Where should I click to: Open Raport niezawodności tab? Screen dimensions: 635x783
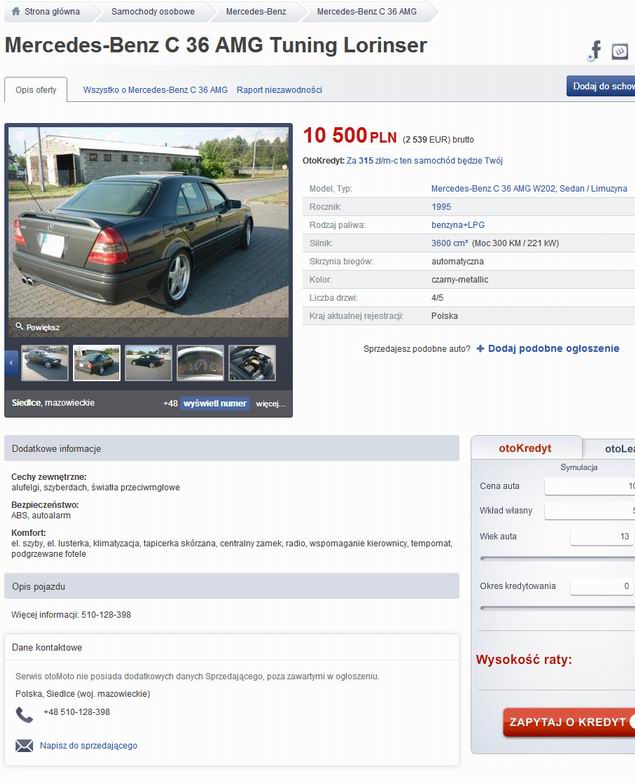point(279,90)
